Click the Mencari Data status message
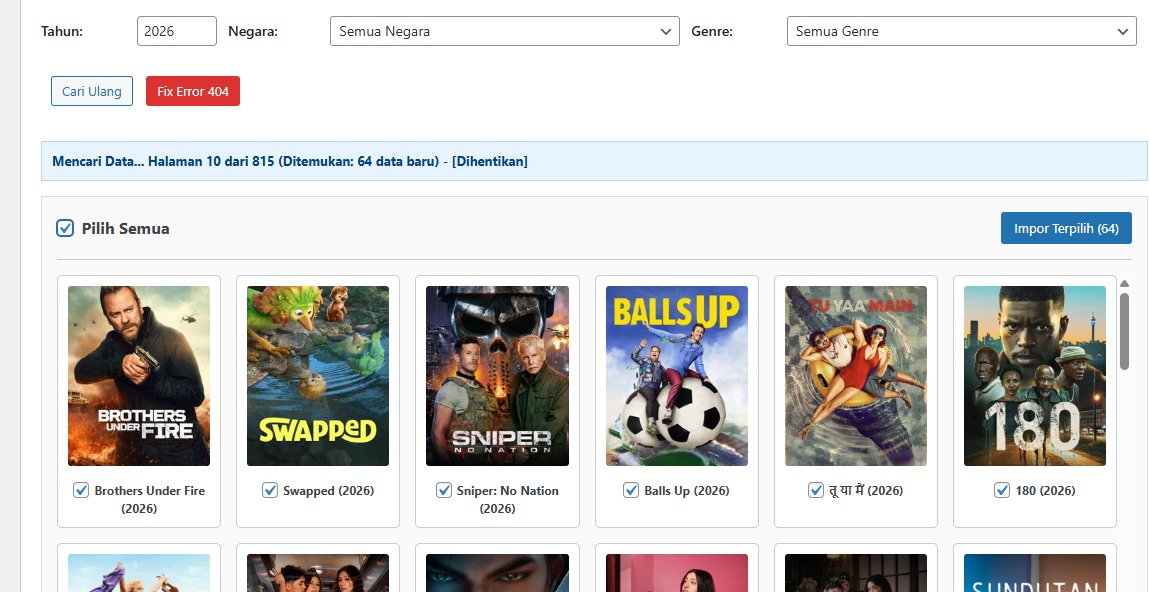 289,161
